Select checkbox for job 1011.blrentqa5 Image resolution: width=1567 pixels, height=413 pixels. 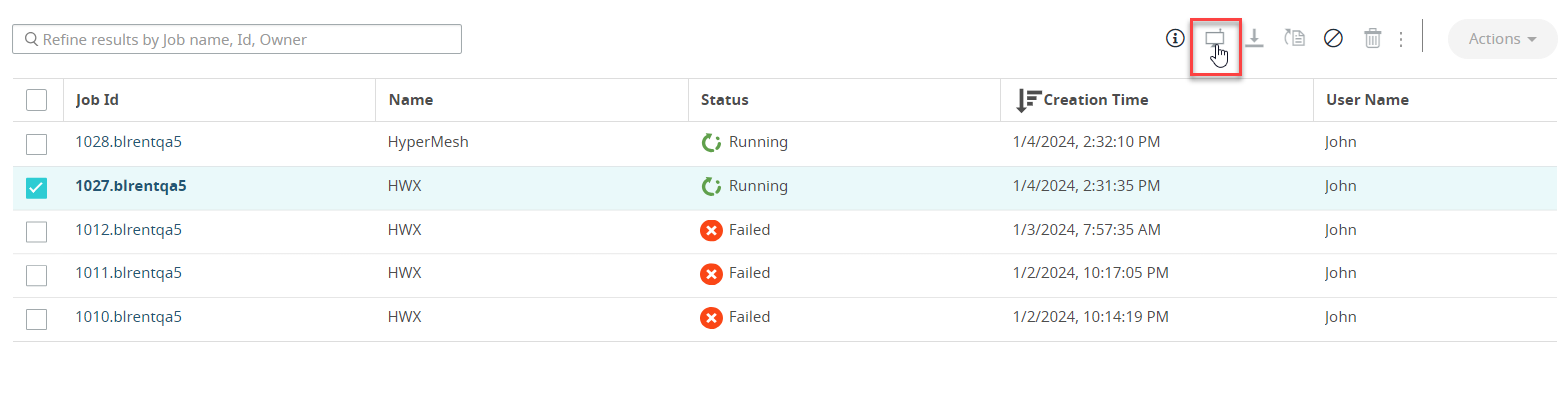coord(36,275)
